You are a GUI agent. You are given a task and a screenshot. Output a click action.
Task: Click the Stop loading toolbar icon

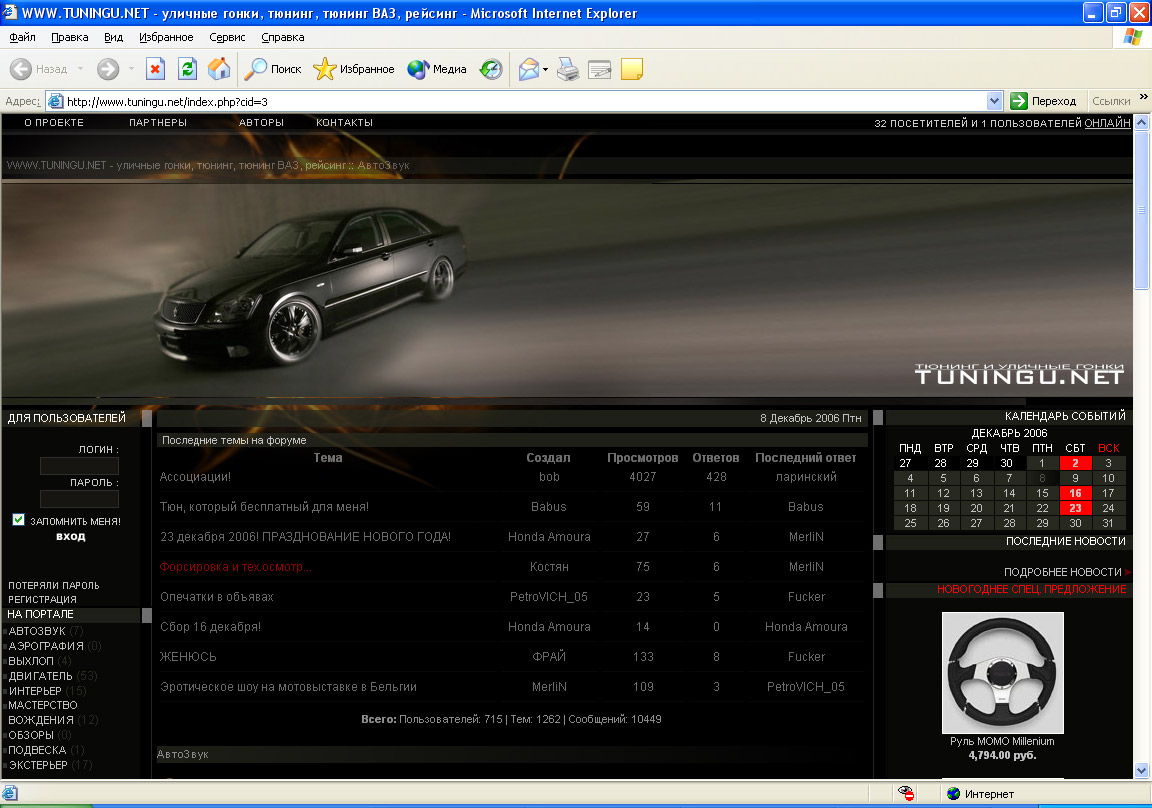pyautogui.click(x=155, y=69)
